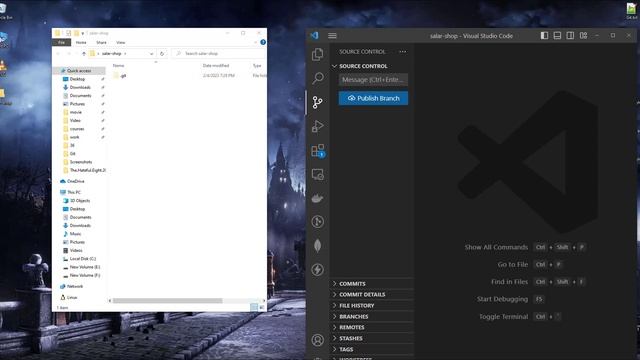
Task: Sort by the Date modified column header
Action: tap(216, 66)
